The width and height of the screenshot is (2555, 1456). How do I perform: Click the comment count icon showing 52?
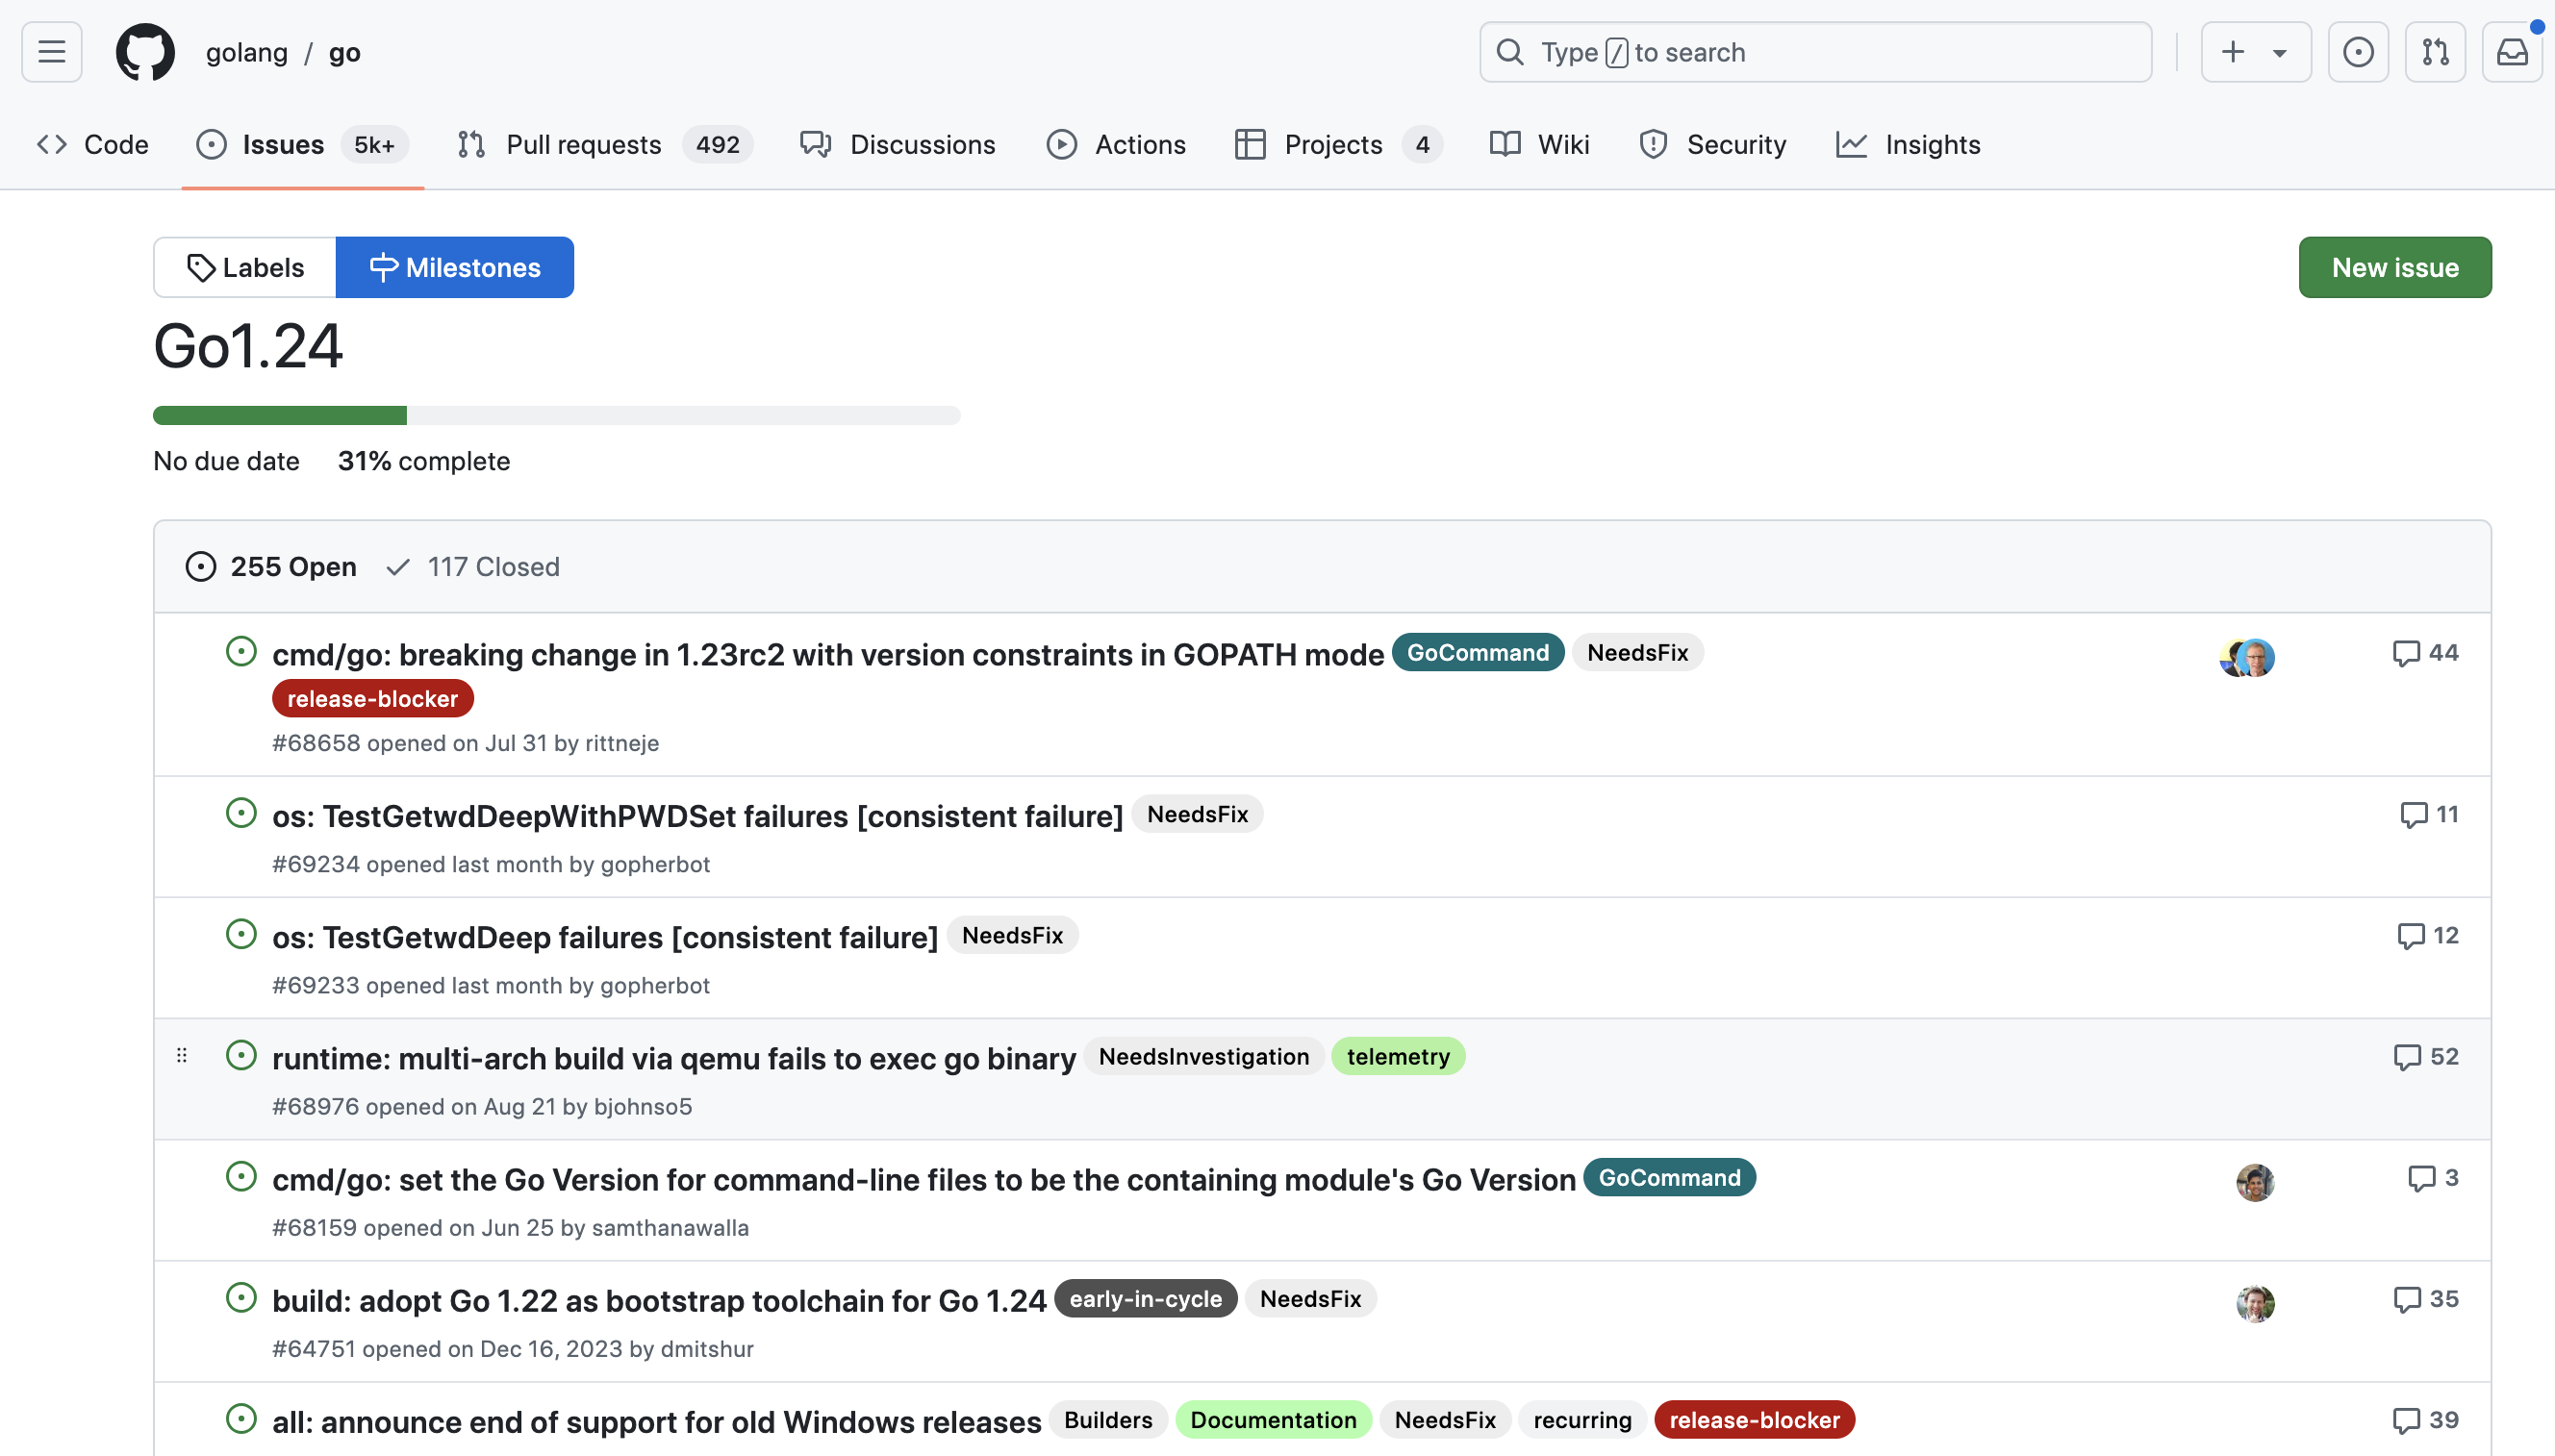click(2425, 1057)
